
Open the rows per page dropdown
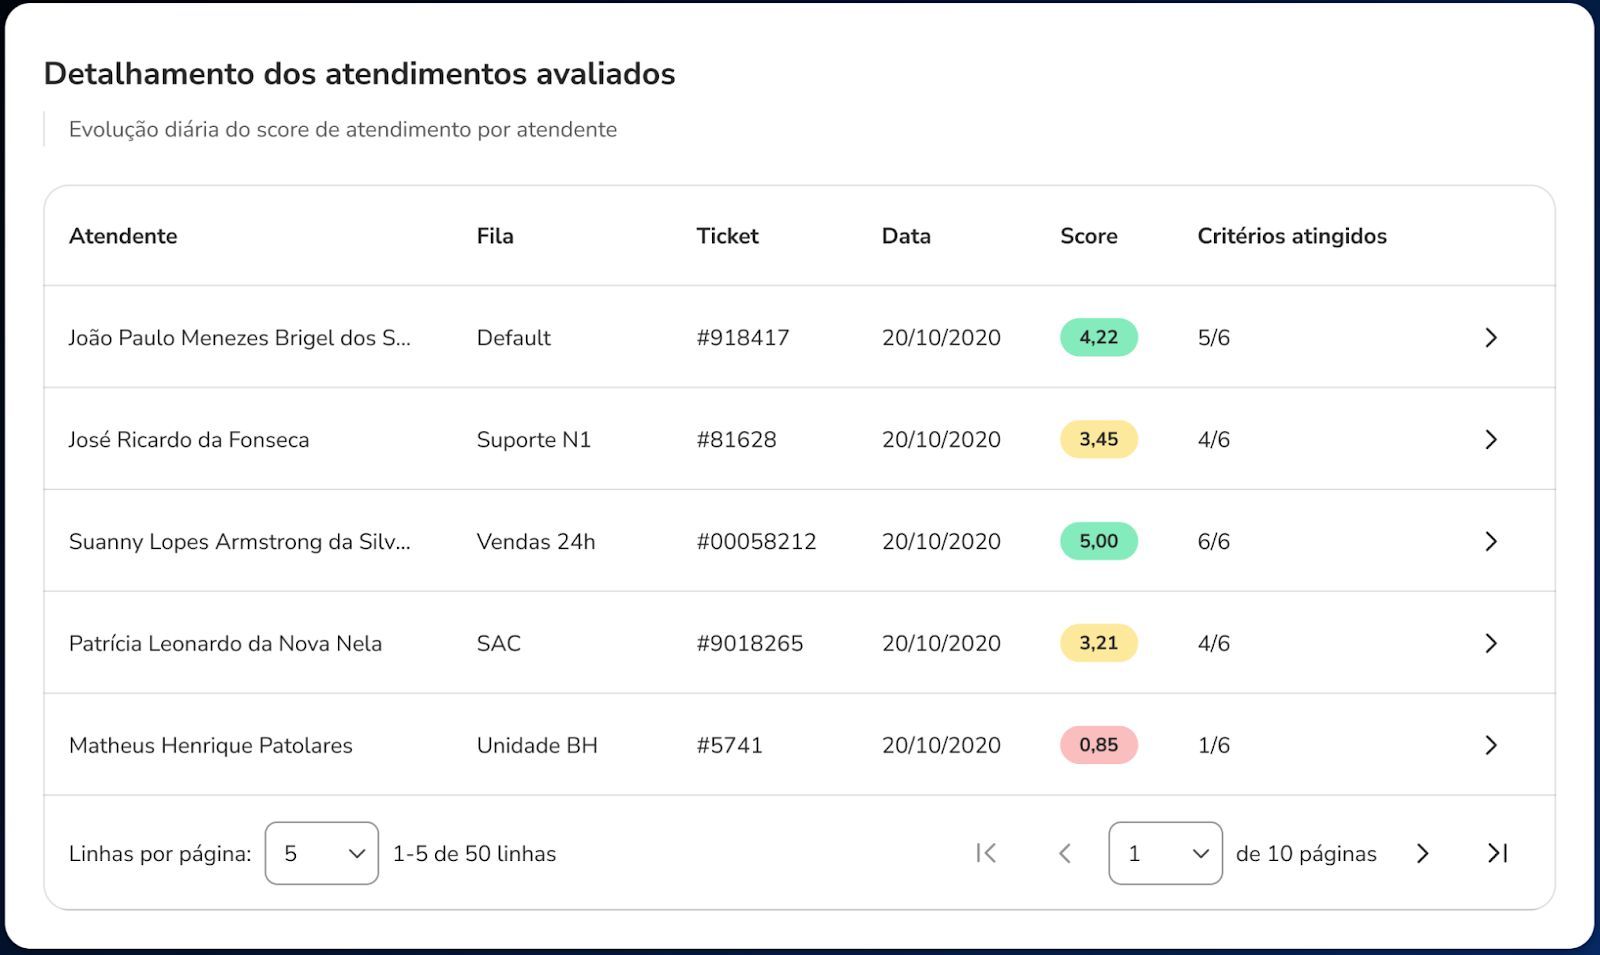pyautogui.click(x=321, y=853)
